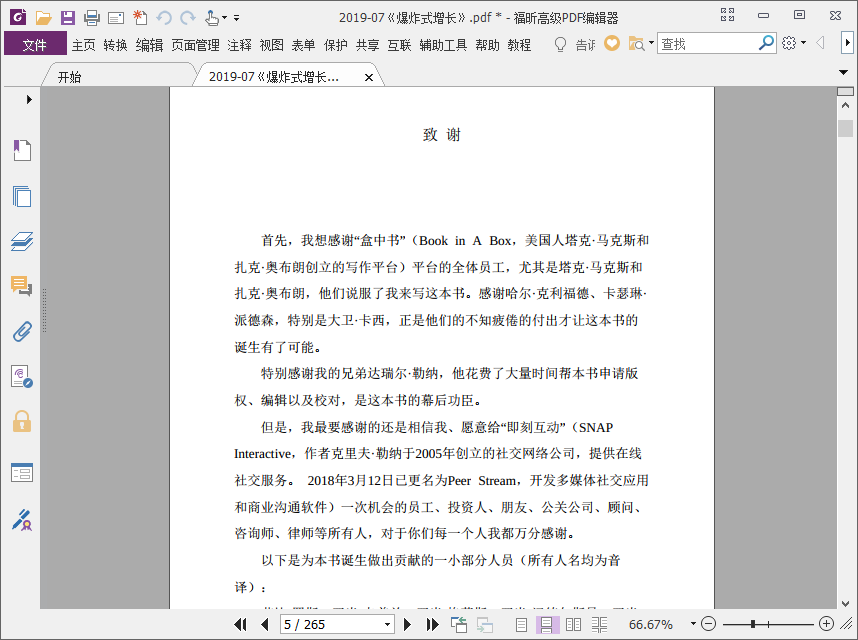Image resolution: width=858 pixels, height=640 pixels.
Task: Open the settings gear dropdown
Action: pyautogui.click(x=803, y=43)
